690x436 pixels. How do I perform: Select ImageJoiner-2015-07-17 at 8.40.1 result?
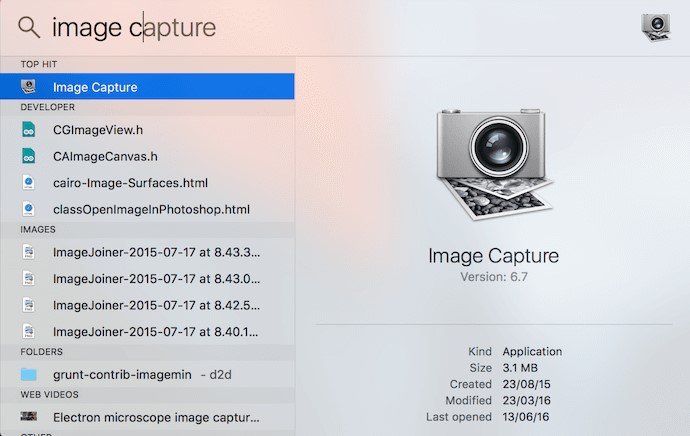(x=147, y=331)
